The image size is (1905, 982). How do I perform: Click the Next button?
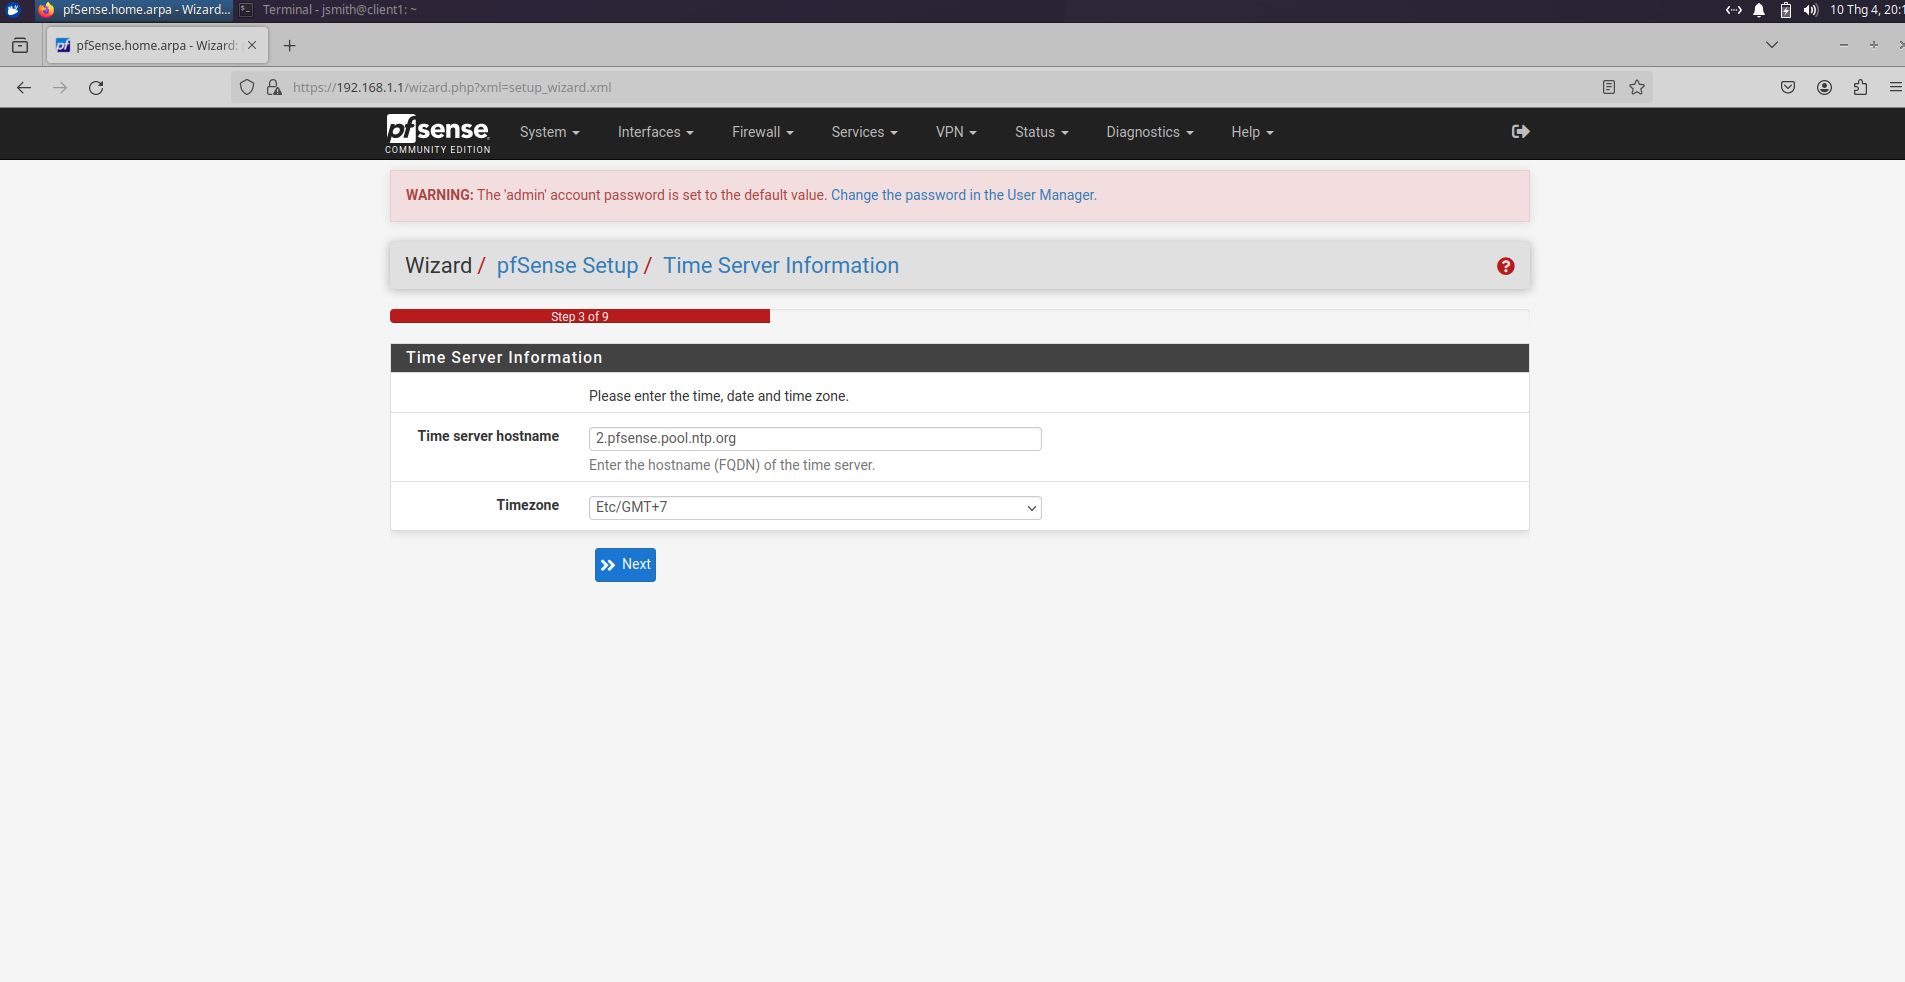(x=625, y=565)
